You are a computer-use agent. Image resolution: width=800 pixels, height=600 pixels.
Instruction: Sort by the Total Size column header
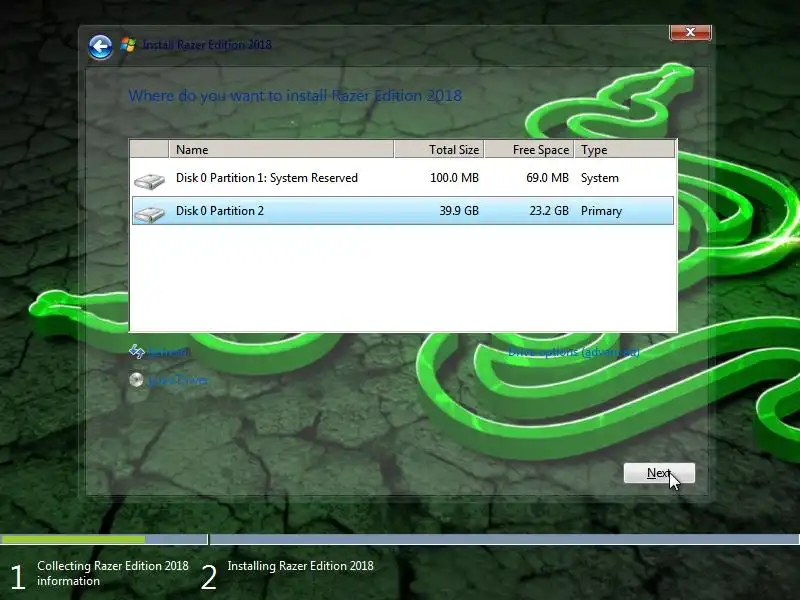[439, 149]
